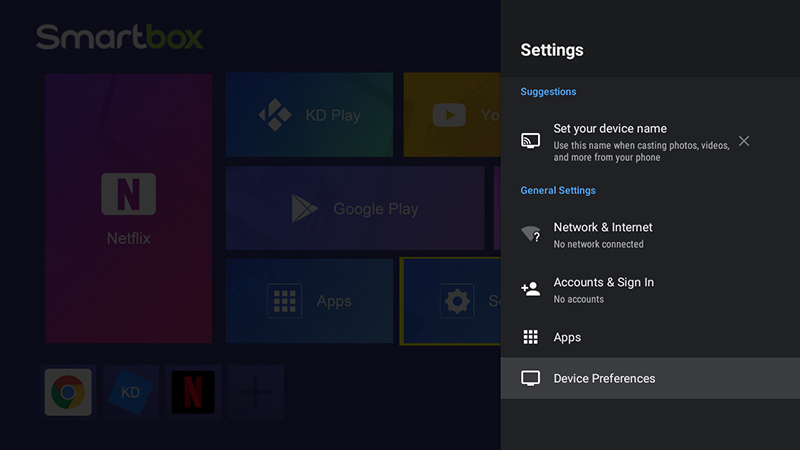800x450 pixels.
Task: Click the Smartbox logo
Action: coord(119,37)
